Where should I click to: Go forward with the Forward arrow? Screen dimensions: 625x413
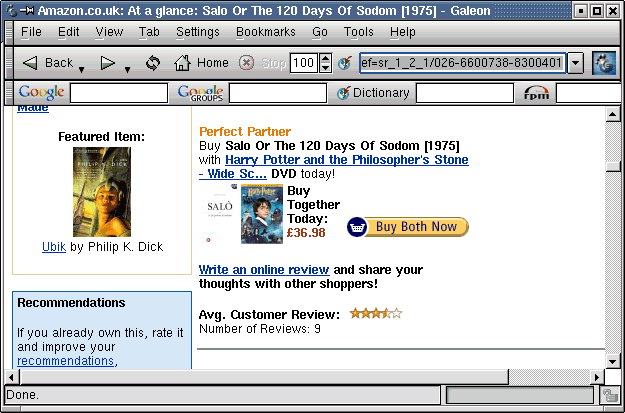pyautogui.click(x=108, y=63)
